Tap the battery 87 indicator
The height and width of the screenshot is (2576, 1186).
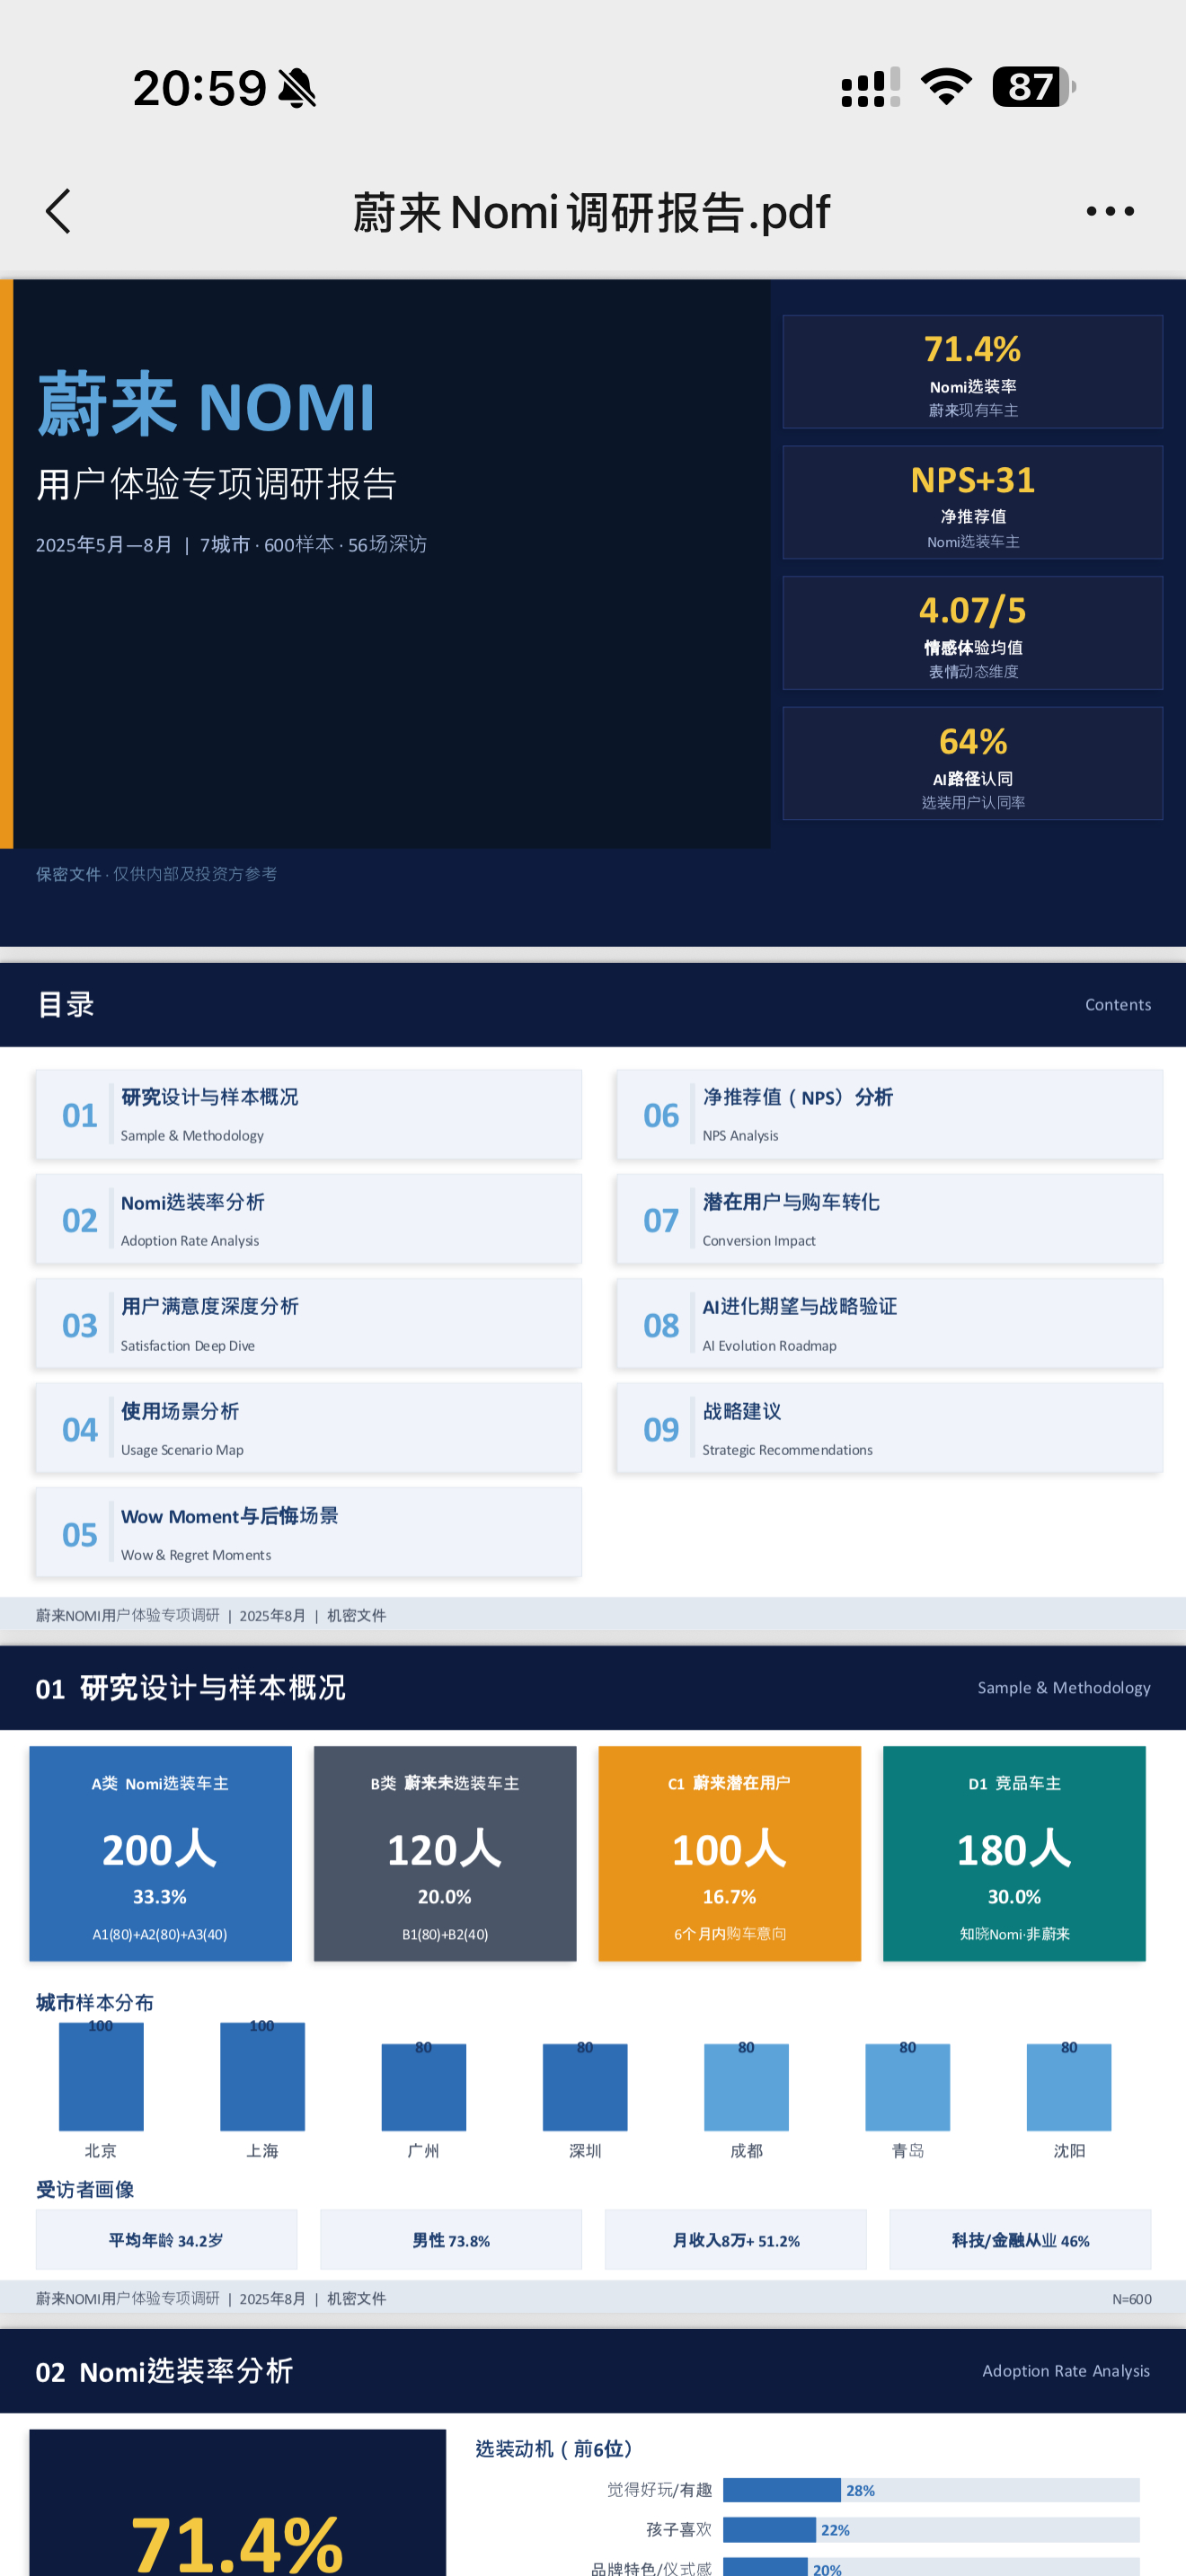point(1034,87)
